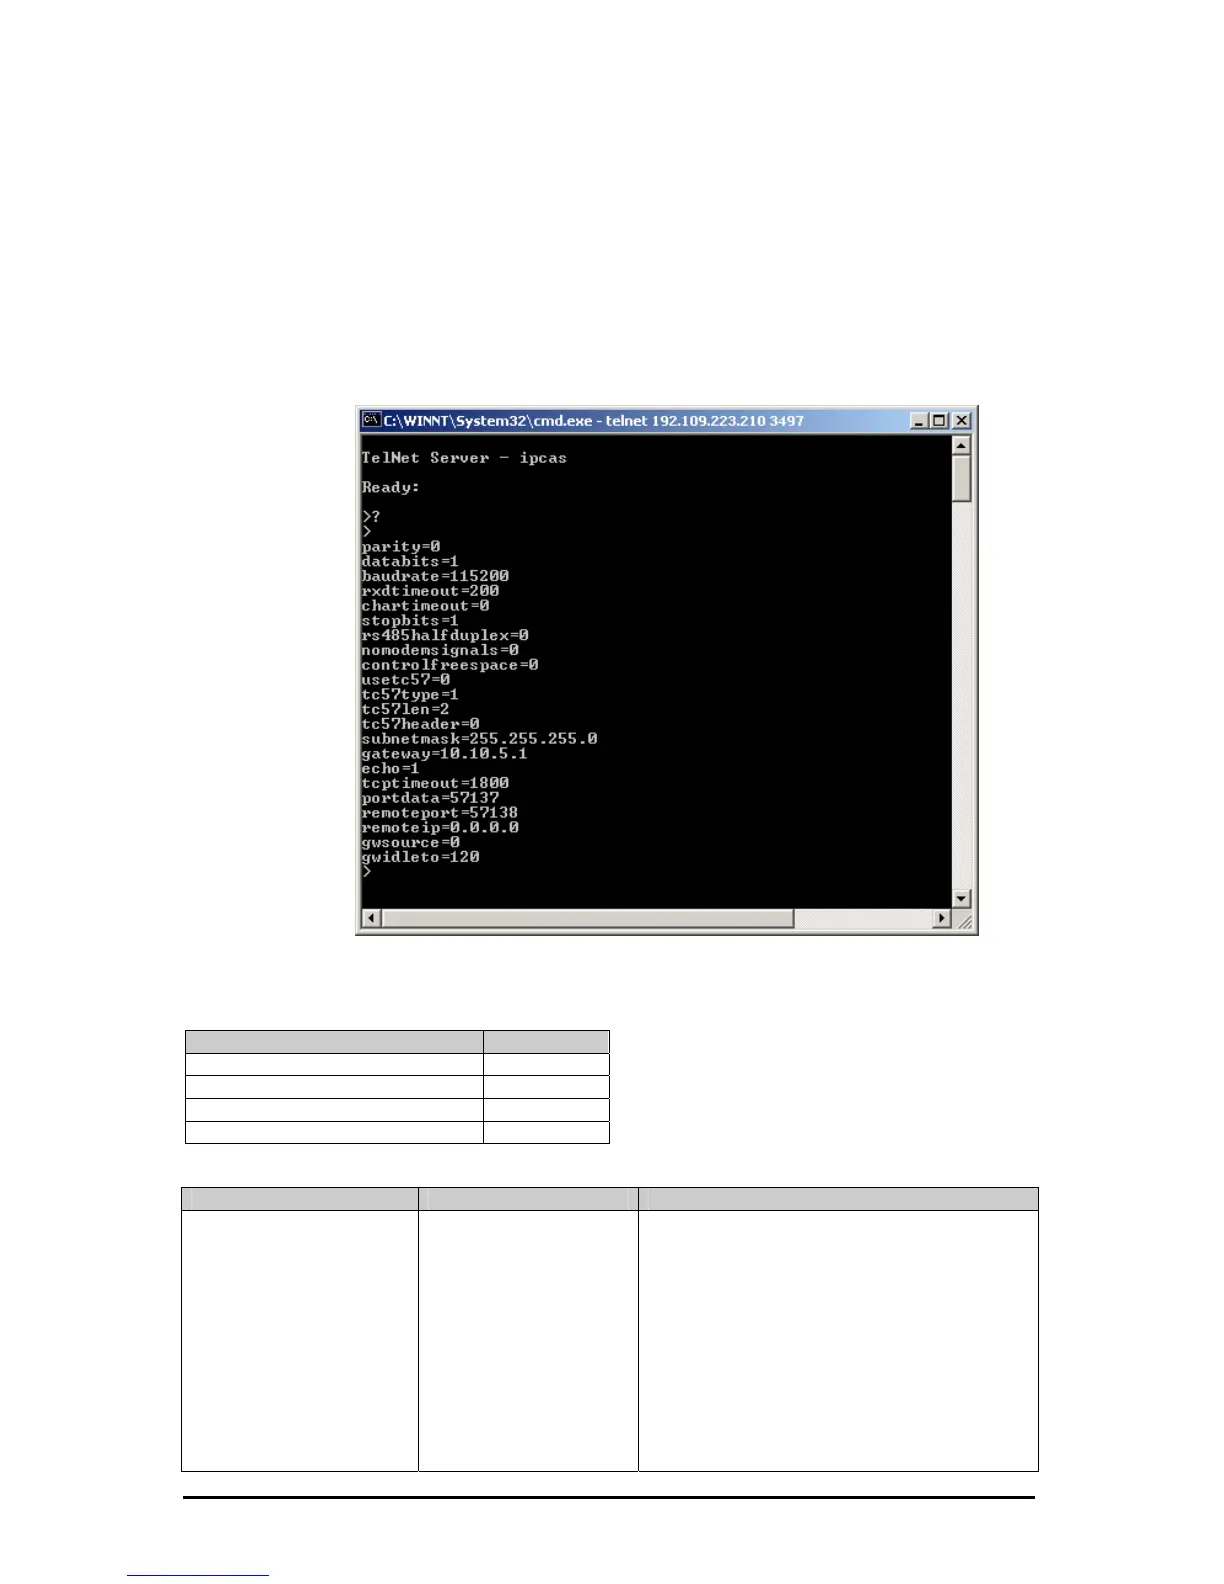This screenshot has width=1224, height=1584.
Task: Click the horizontal scrollbar right arrow
Action: (941, 918)
